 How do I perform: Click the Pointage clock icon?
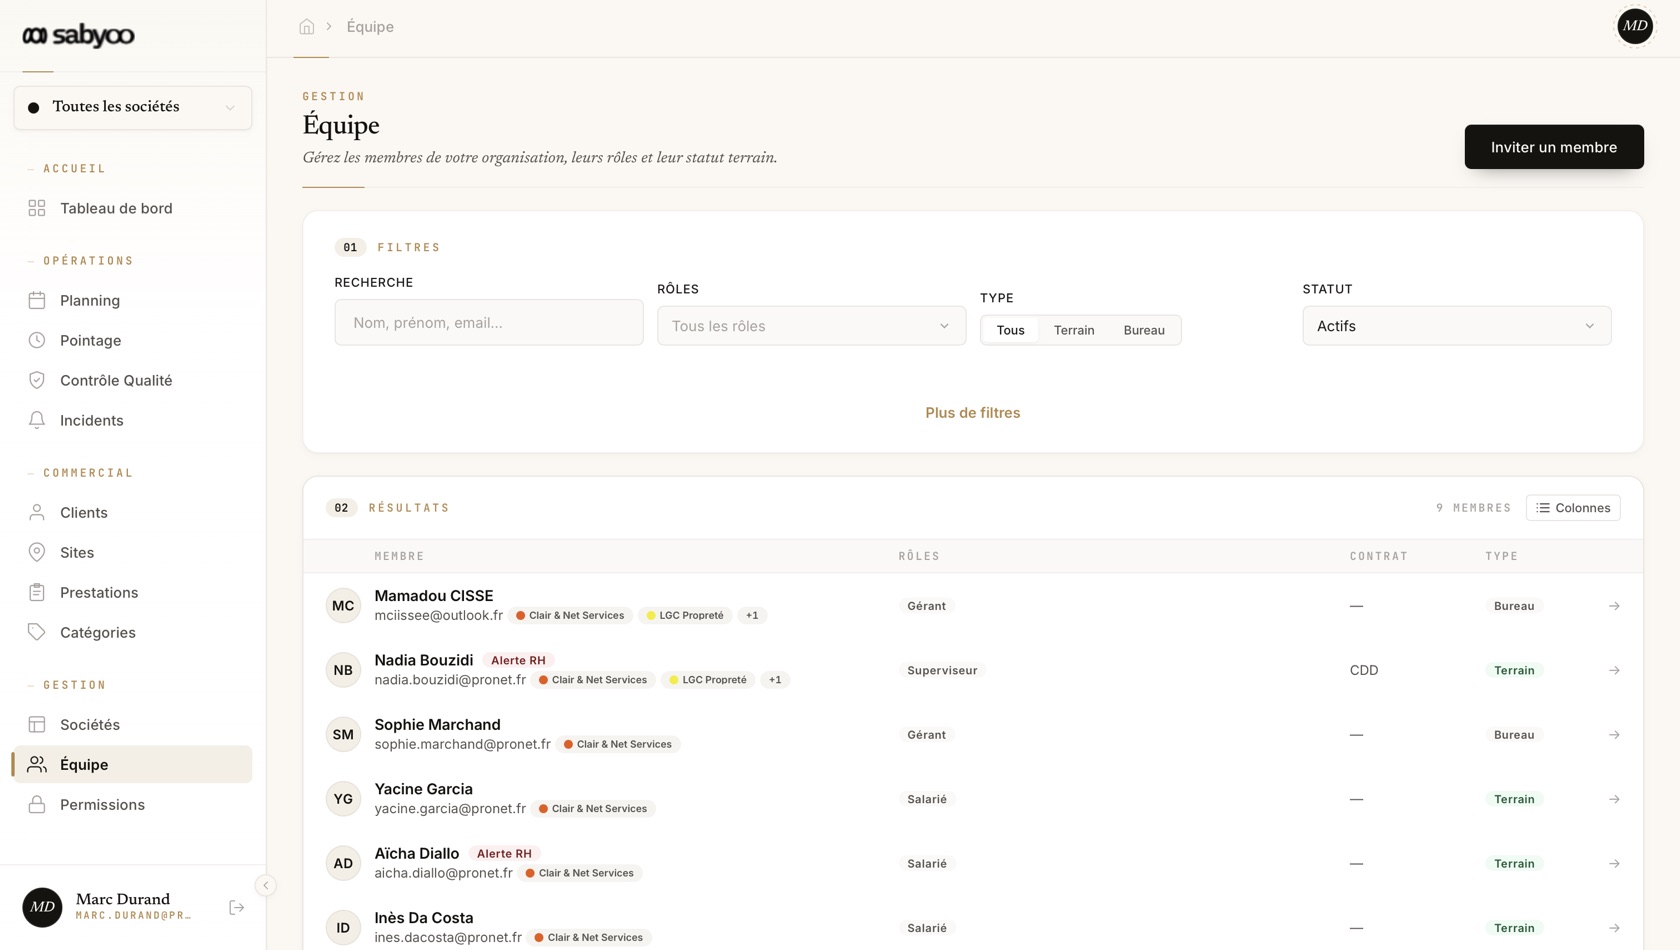[37, 340]
